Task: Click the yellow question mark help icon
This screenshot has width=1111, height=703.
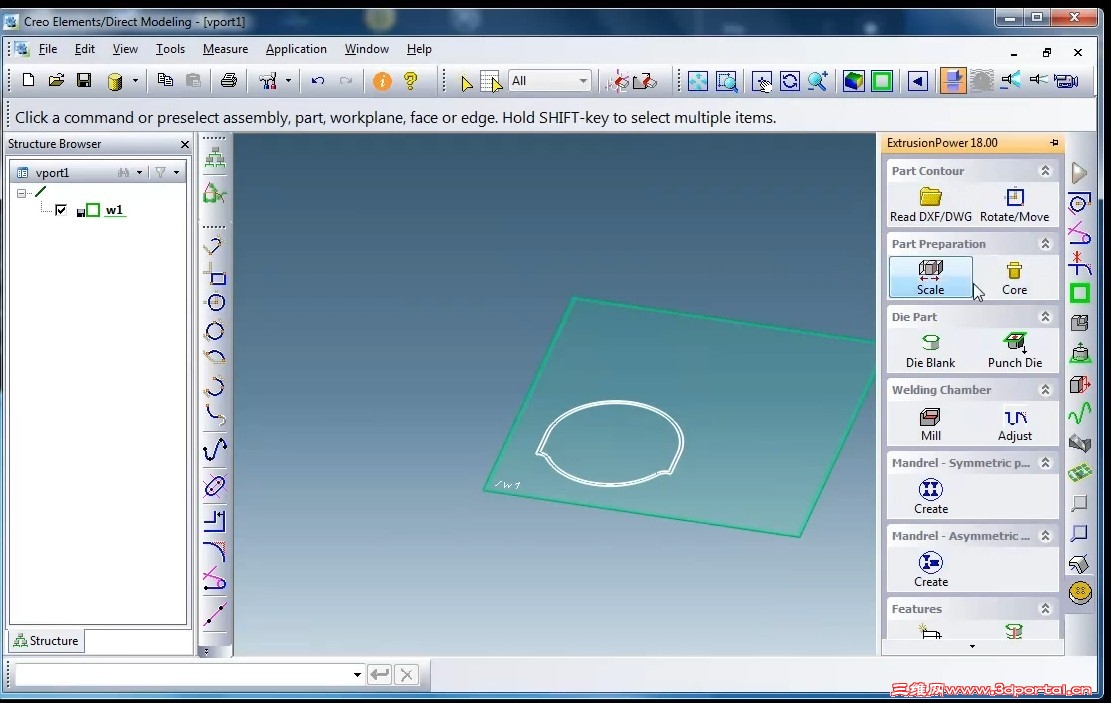Action: 410,81
